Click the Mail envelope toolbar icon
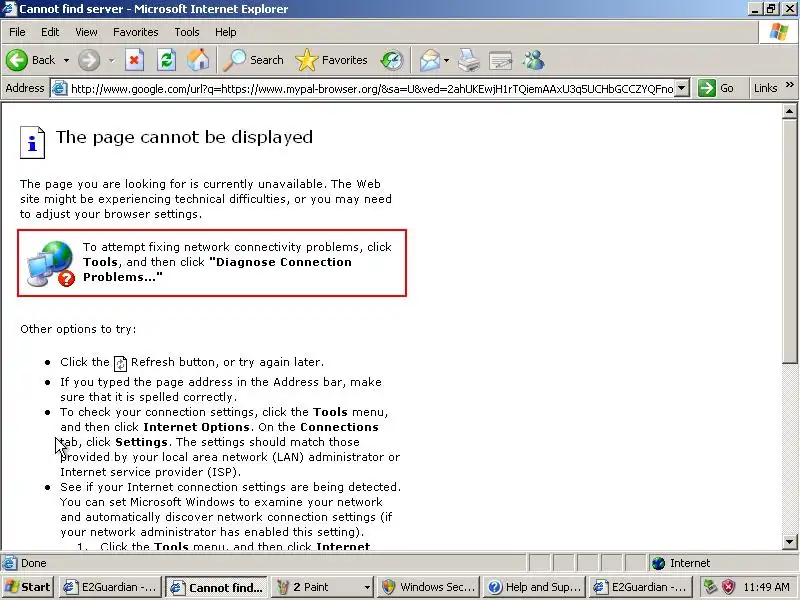The image size is (800, 600). click(x=430, y=60)
